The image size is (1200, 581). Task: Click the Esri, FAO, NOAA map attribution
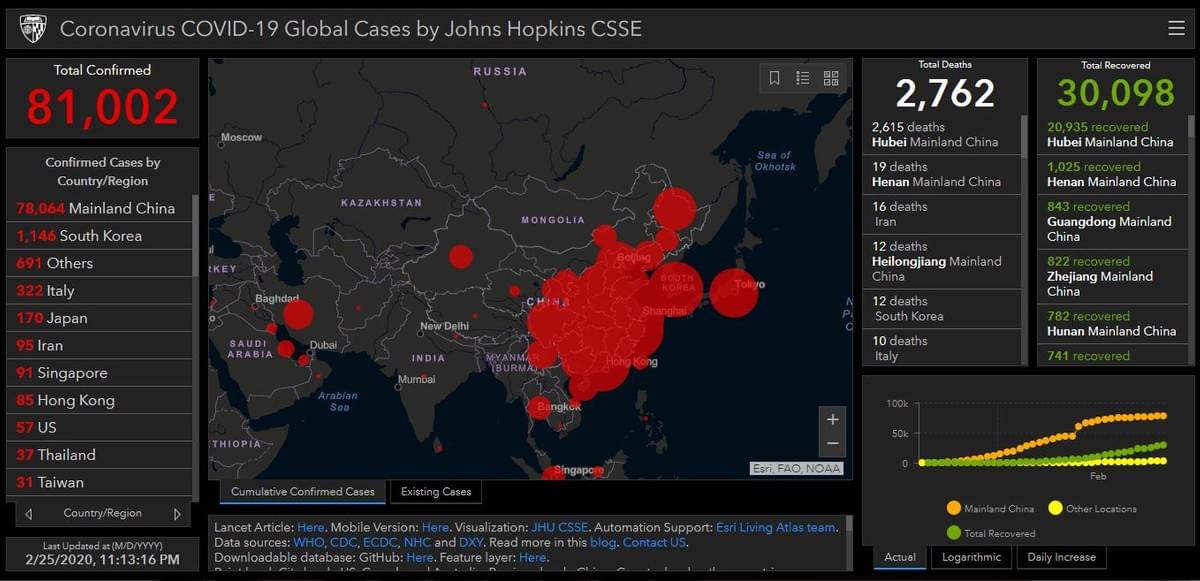797,468
